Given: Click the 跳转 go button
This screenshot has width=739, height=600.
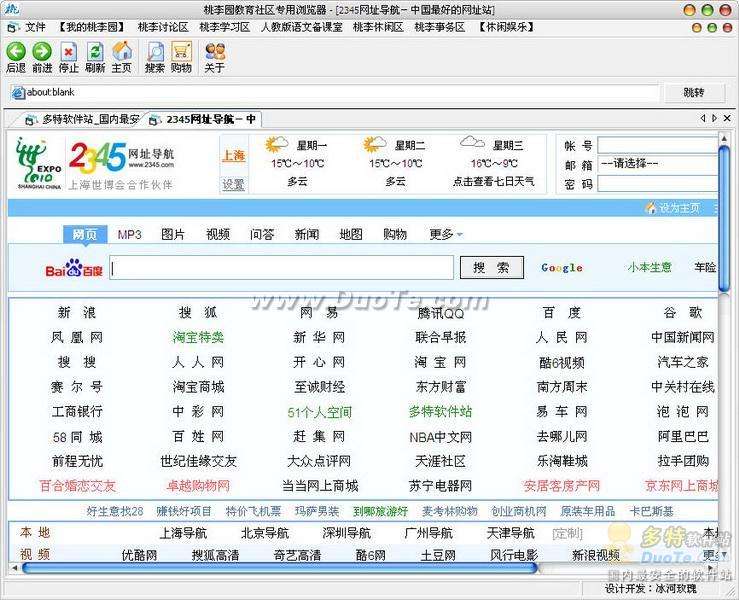Looking at the screenshot, I should (x=695, y=92).
